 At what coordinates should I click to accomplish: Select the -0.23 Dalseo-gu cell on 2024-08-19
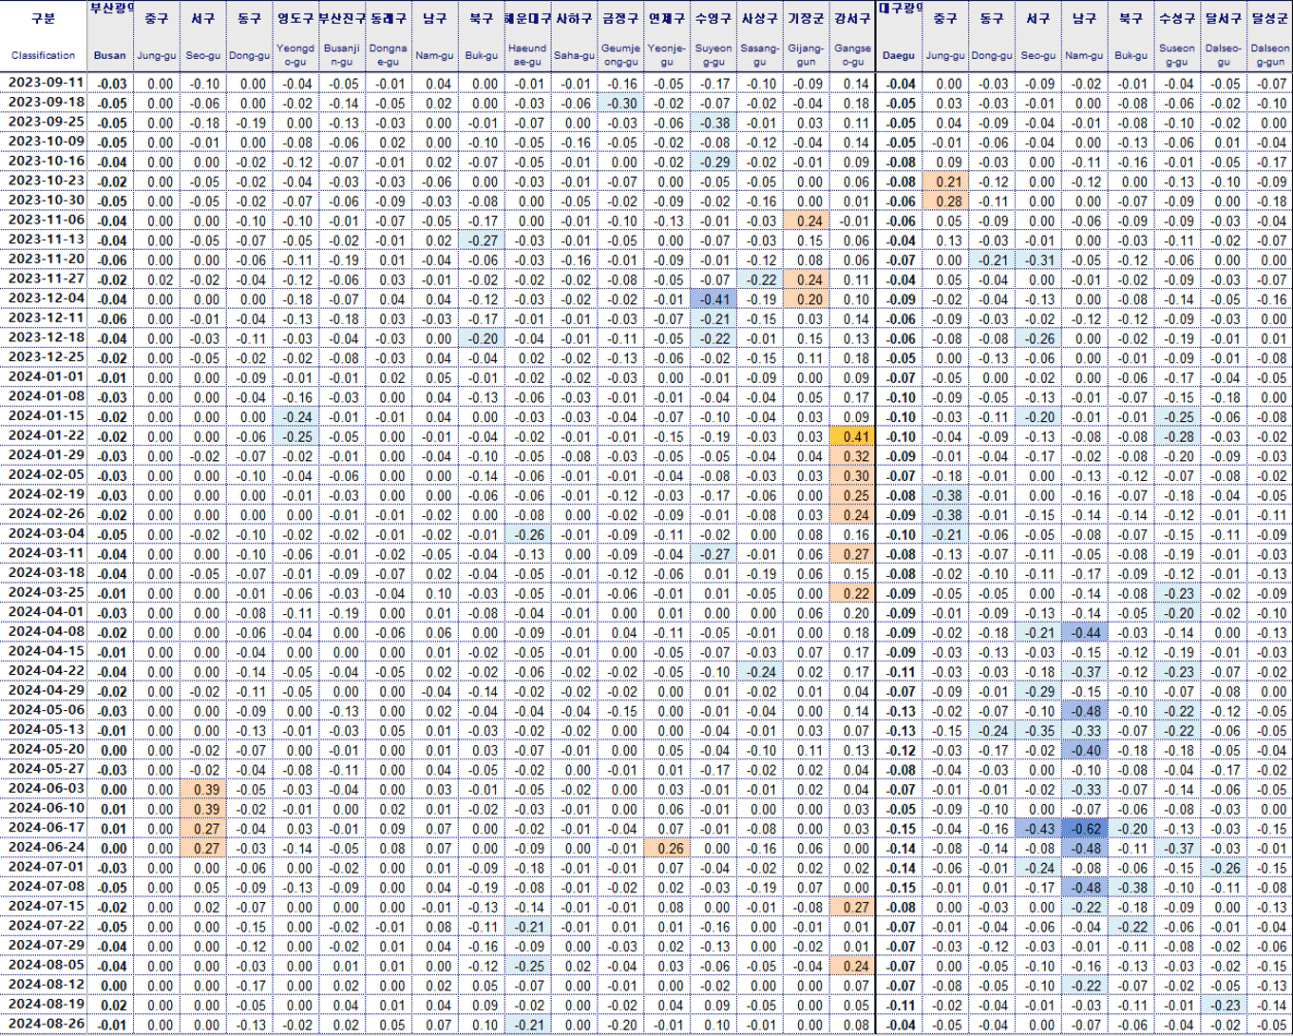(1222, 1005)
